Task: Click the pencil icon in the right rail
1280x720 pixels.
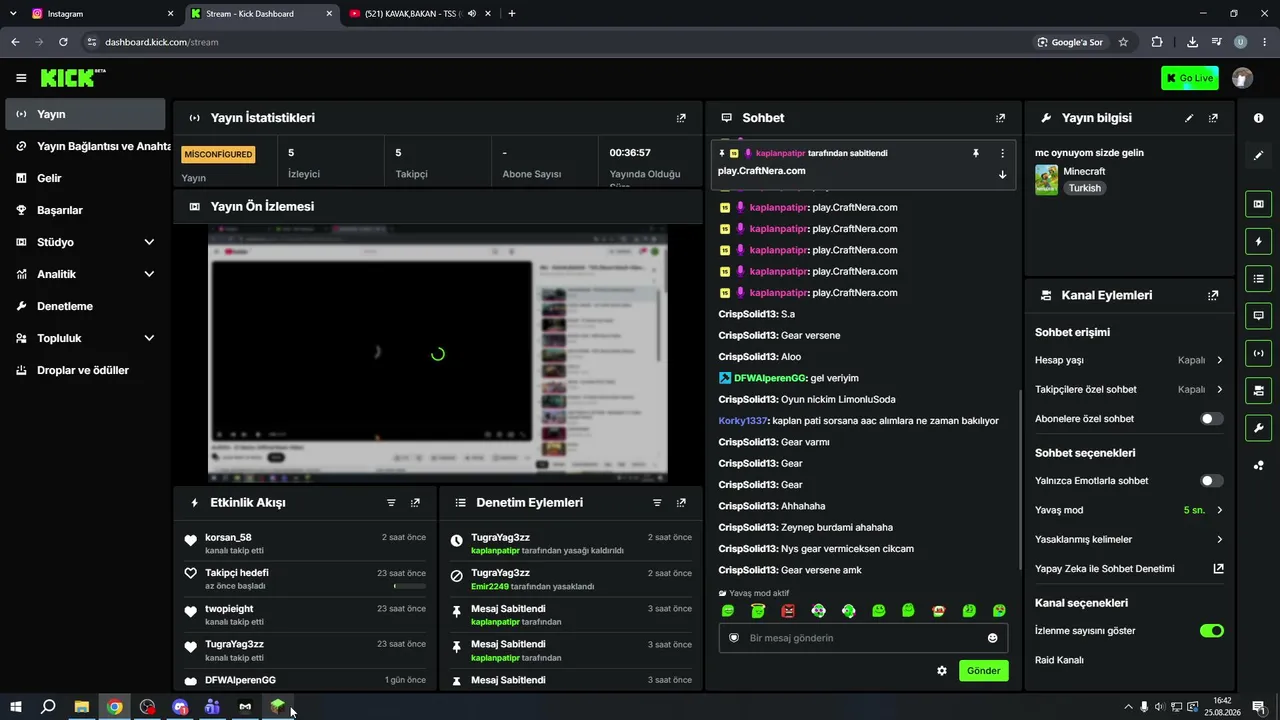Action: click(1258, 156)
